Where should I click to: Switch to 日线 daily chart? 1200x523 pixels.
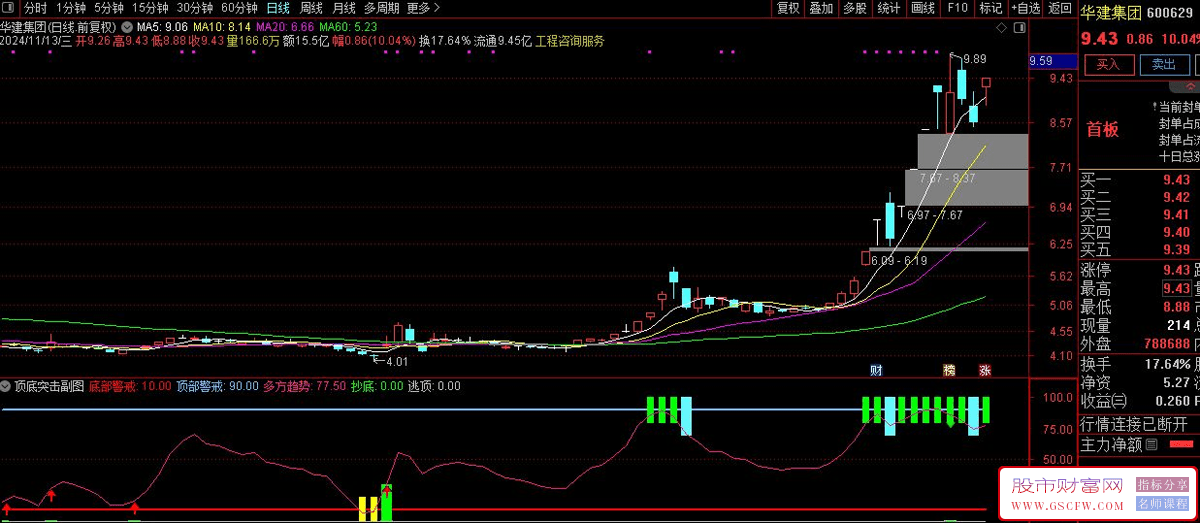point(277,8)
